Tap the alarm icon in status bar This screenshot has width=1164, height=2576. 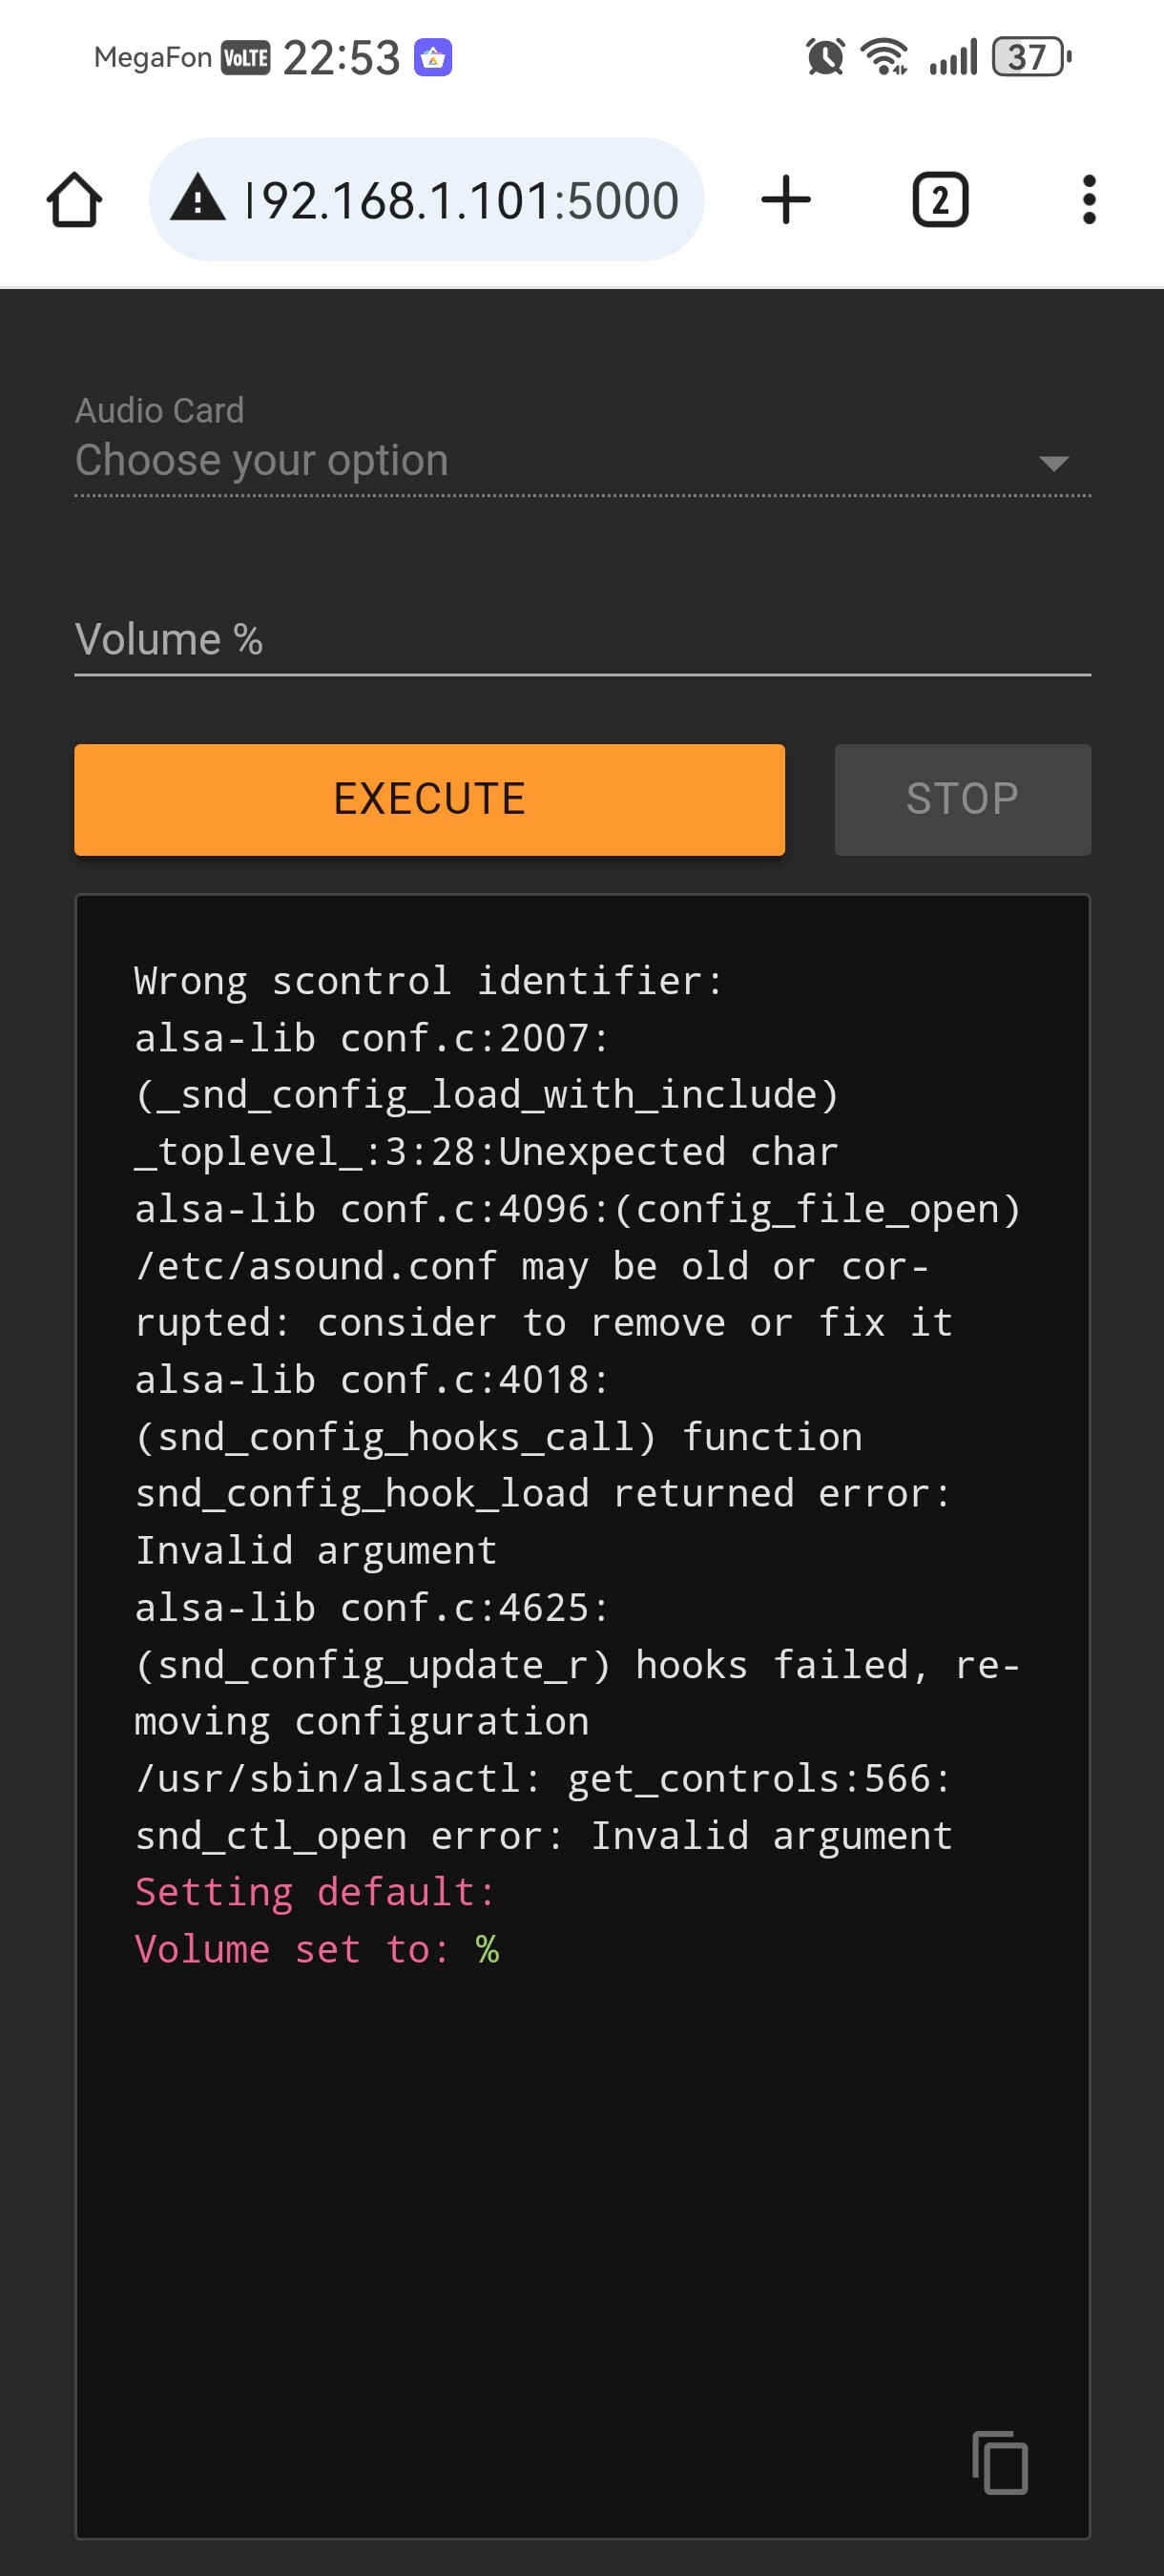pos(824,57)
